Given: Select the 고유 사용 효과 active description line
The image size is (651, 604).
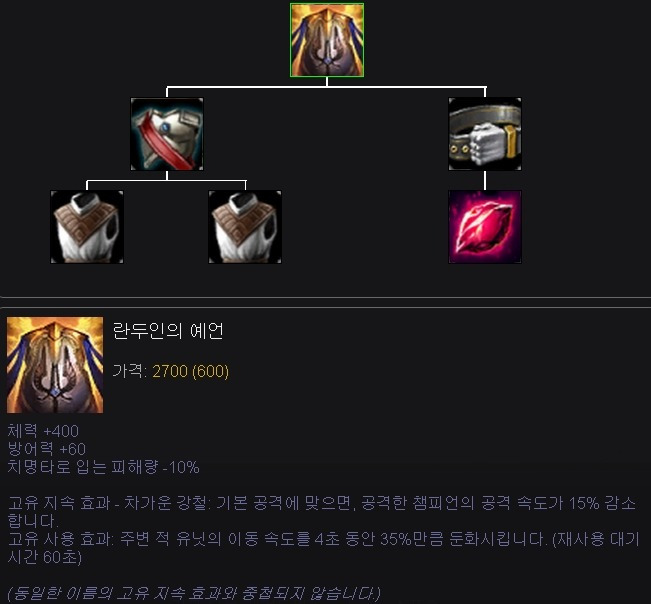Looking at the screenshot, I should pos(323,548).
